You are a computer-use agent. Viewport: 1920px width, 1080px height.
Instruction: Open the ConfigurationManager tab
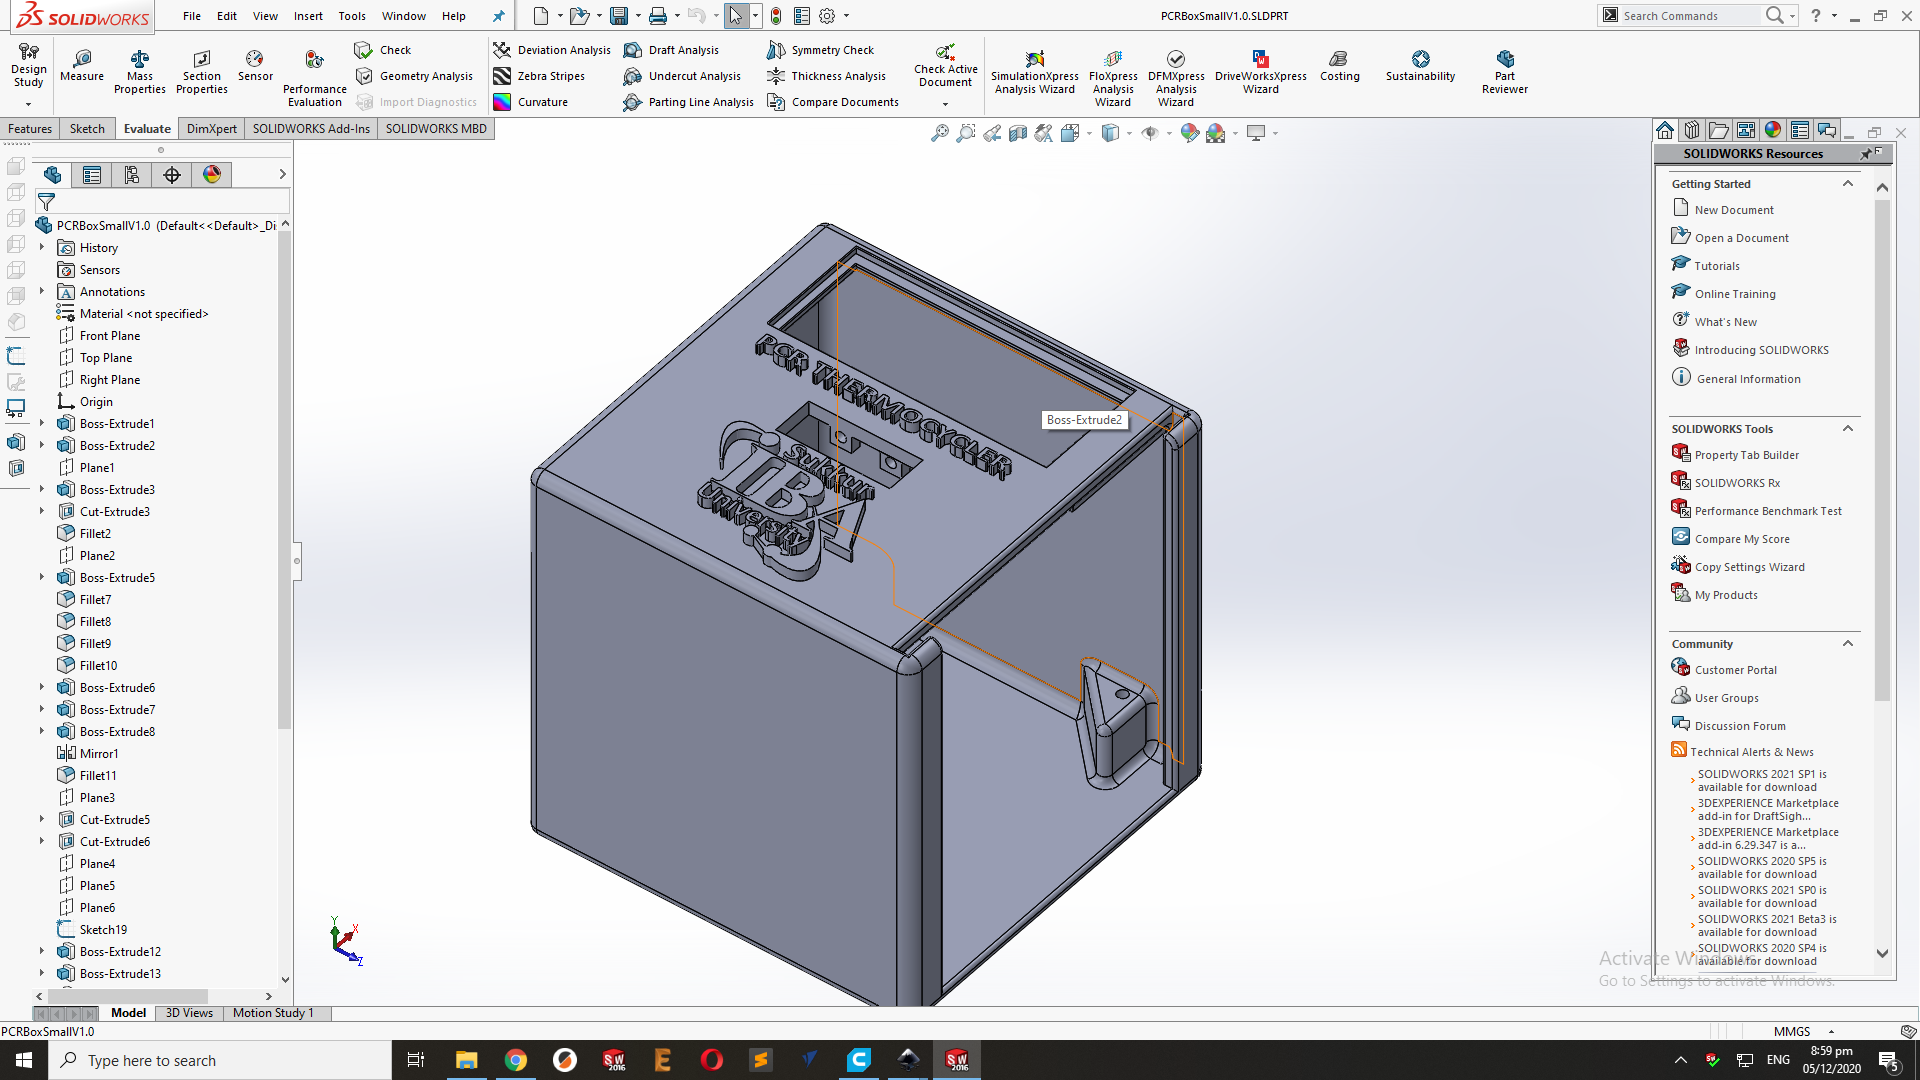point(132,175)
